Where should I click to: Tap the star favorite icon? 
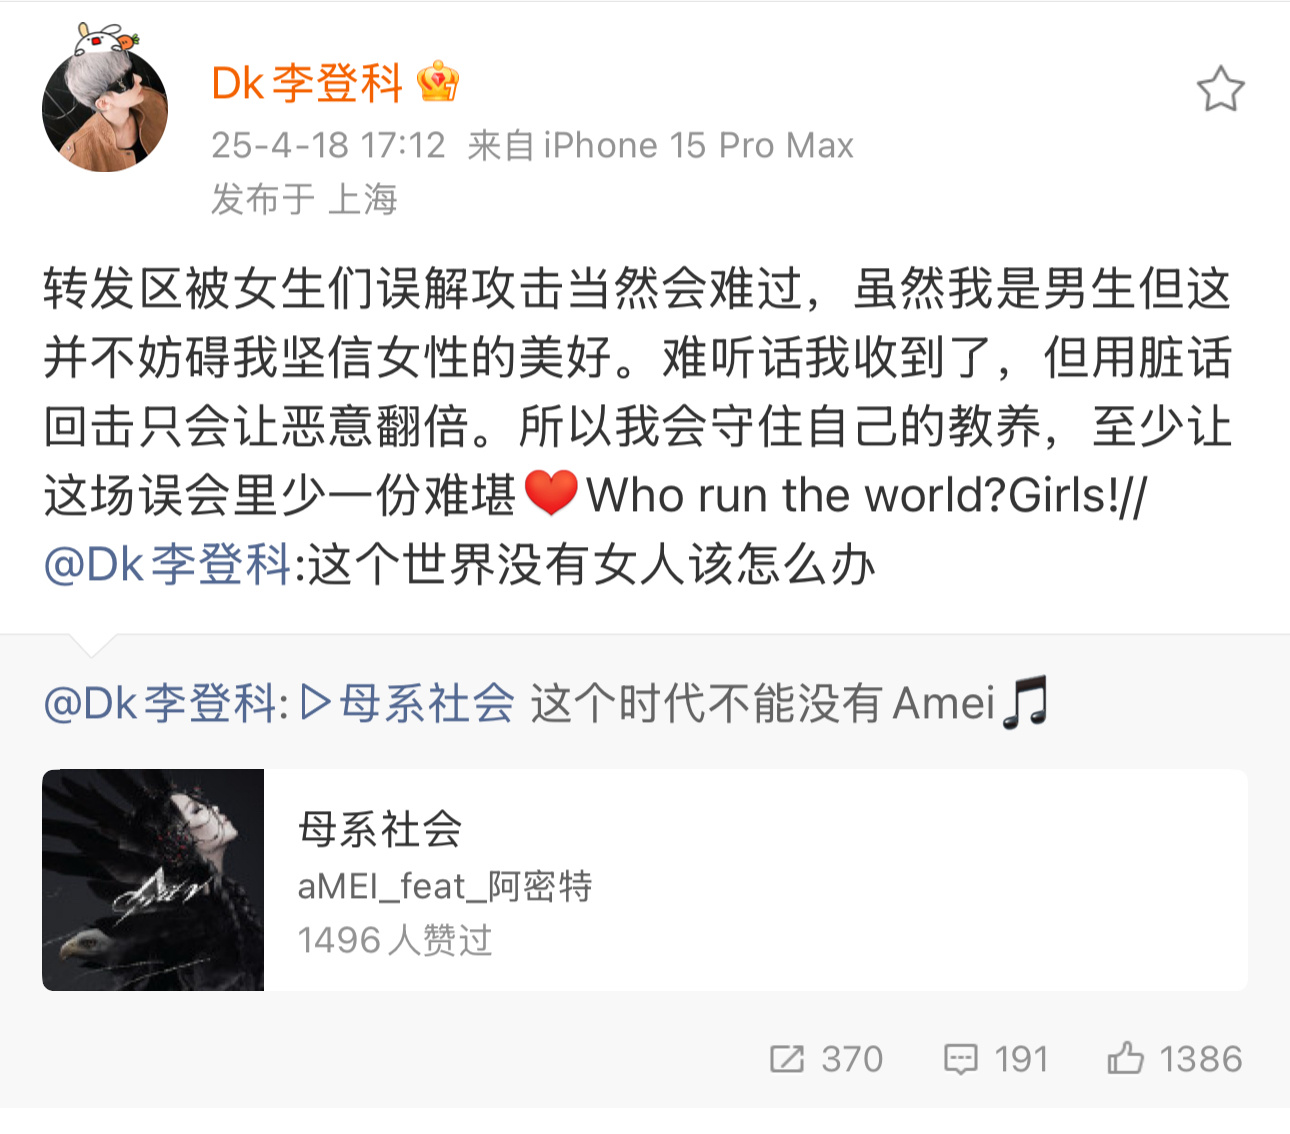pos(1220,89)
